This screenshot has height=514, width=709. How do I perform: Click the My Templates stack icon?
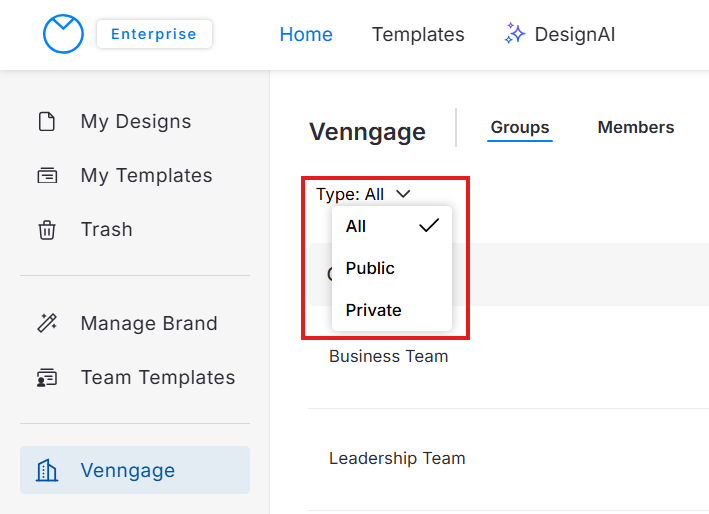click(47, 176)
